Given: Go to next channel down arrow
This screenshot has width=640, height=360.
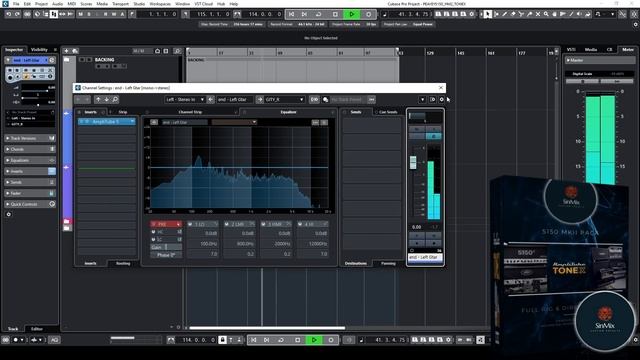Looking at the screenshot, I should tap(107, 100).
